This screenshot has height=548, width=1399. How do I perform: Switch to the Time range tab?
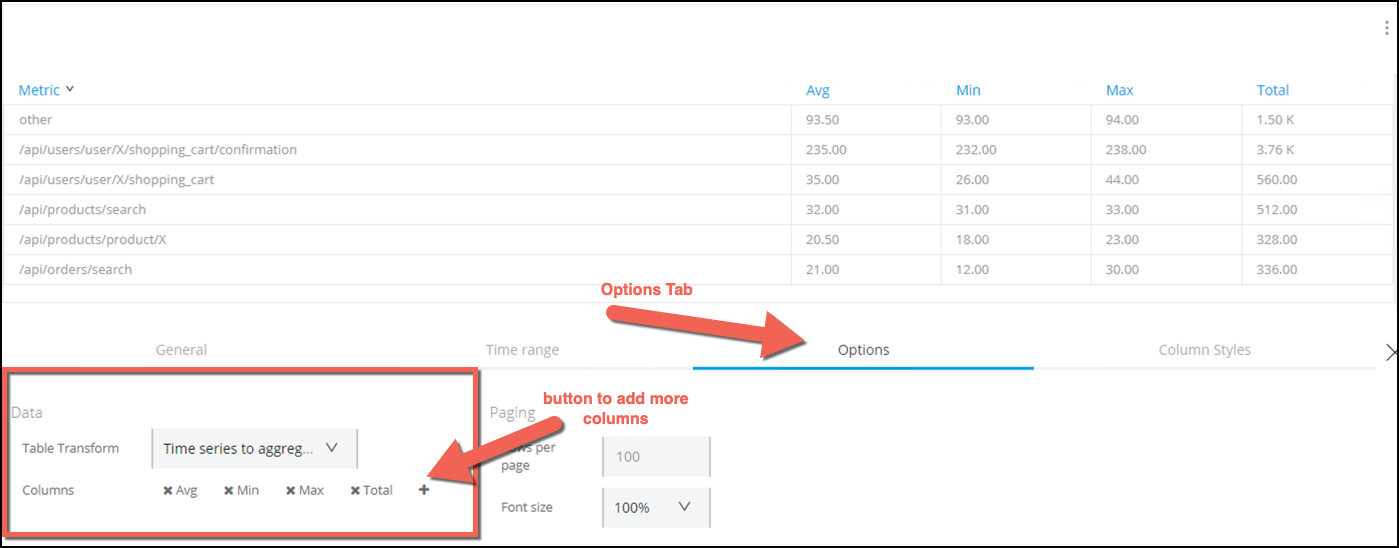522,350
